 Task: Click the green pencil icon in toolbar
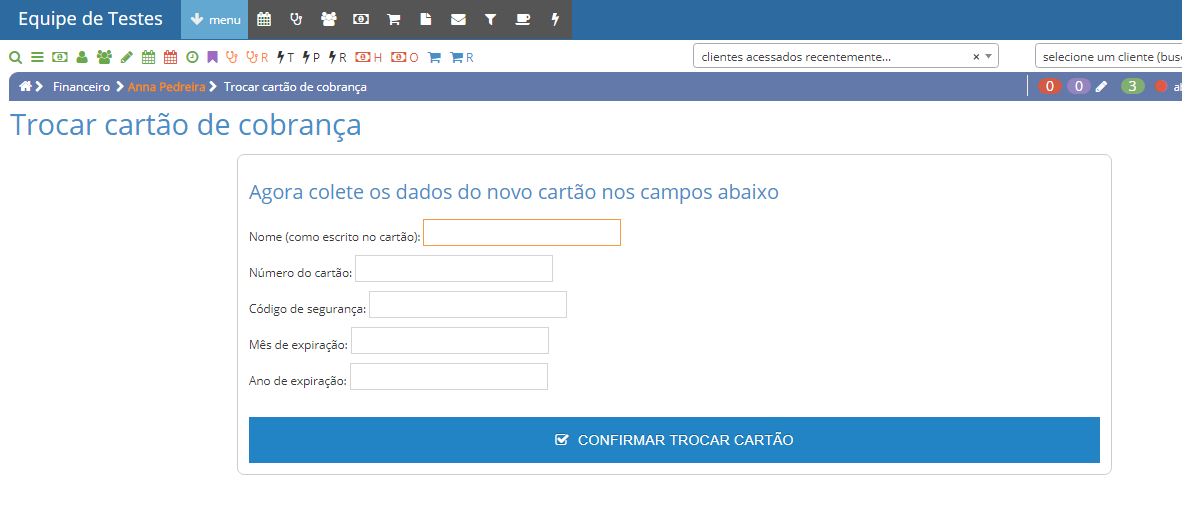coord(126,57)
